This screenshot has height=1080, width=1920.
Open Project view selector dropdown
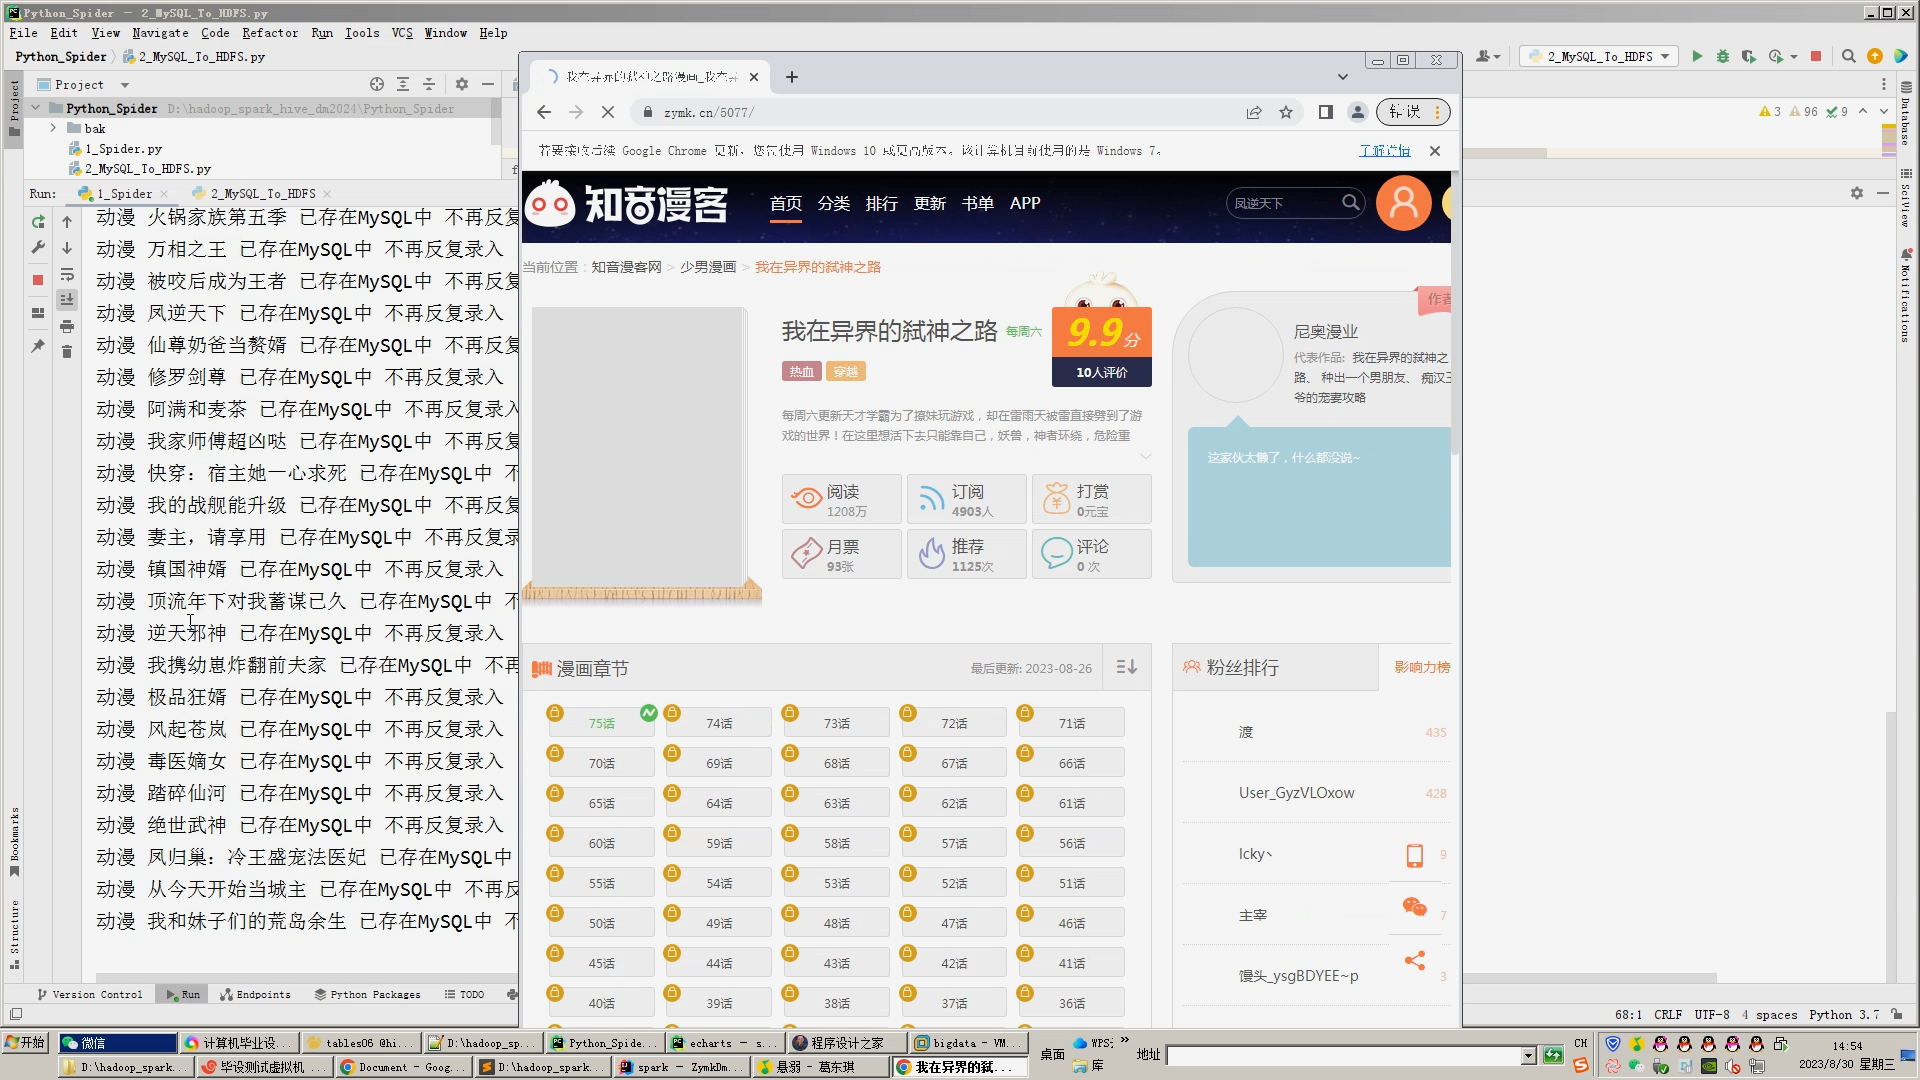(125, 85)
